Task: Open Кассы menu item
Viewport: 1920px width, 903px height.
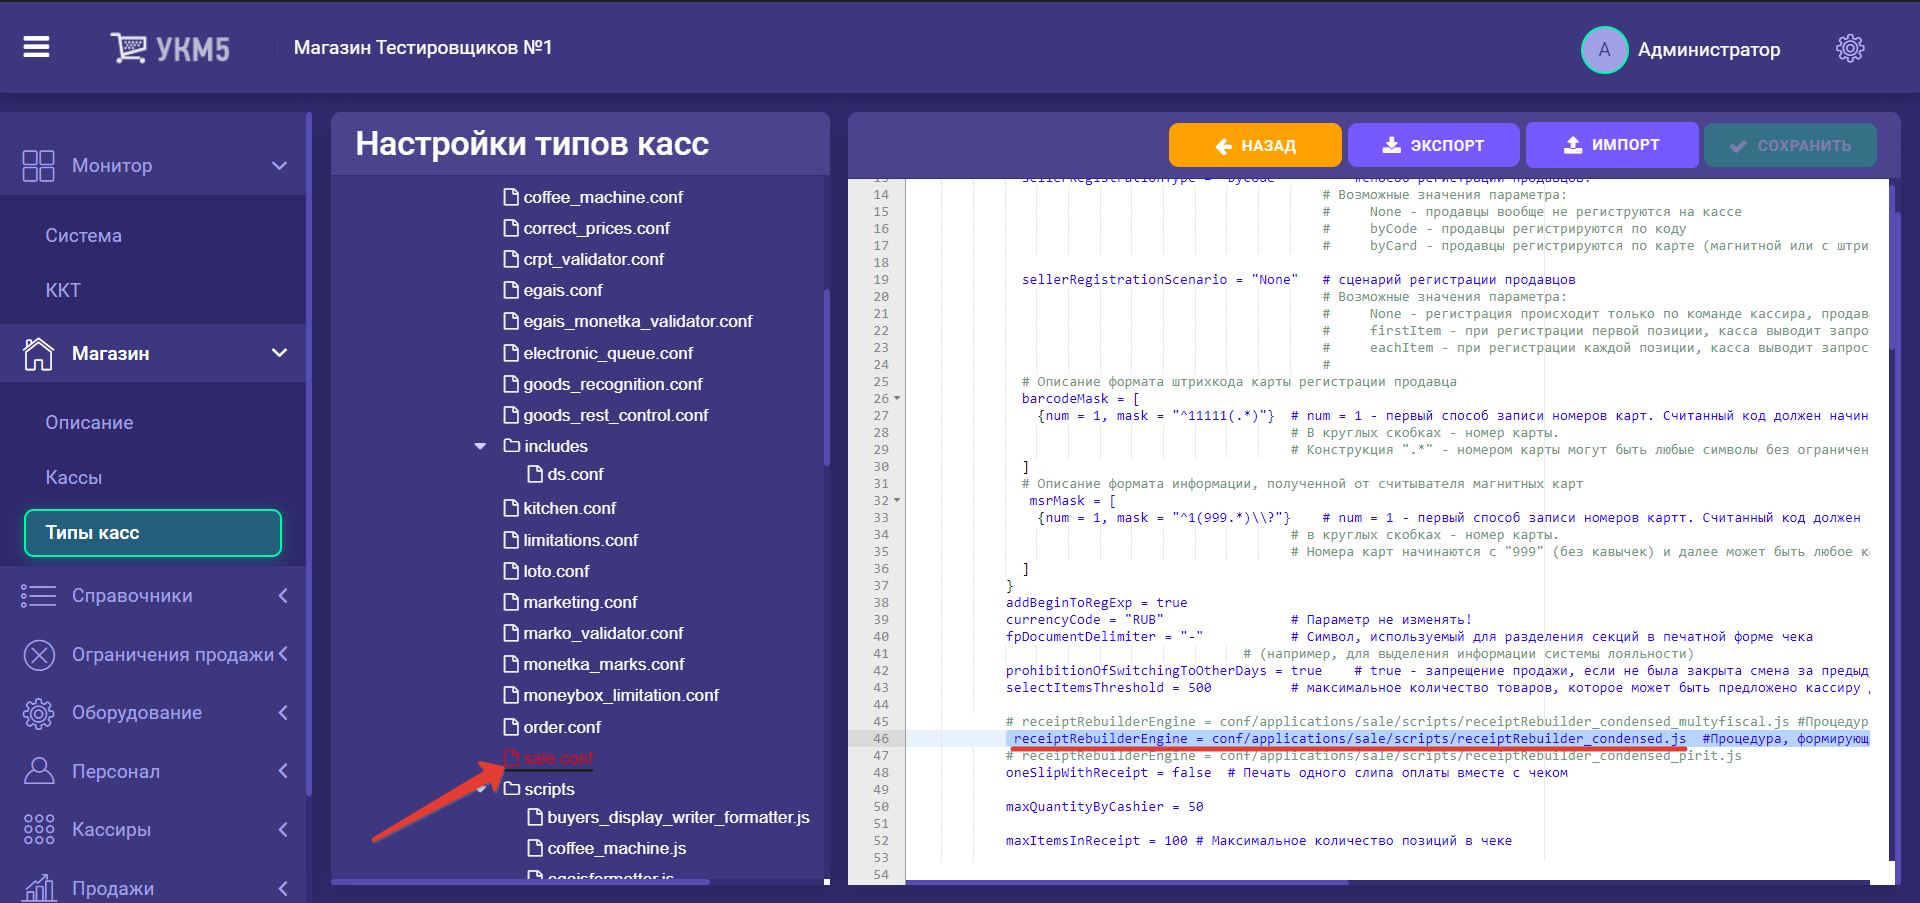Action: 73,478
